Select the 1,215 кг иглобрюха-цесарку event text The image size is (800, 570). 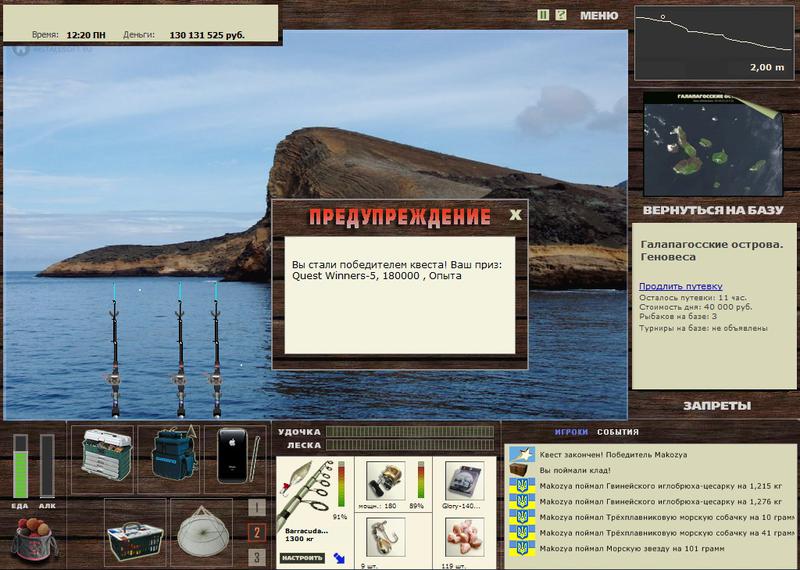click(x=661, y=486)
